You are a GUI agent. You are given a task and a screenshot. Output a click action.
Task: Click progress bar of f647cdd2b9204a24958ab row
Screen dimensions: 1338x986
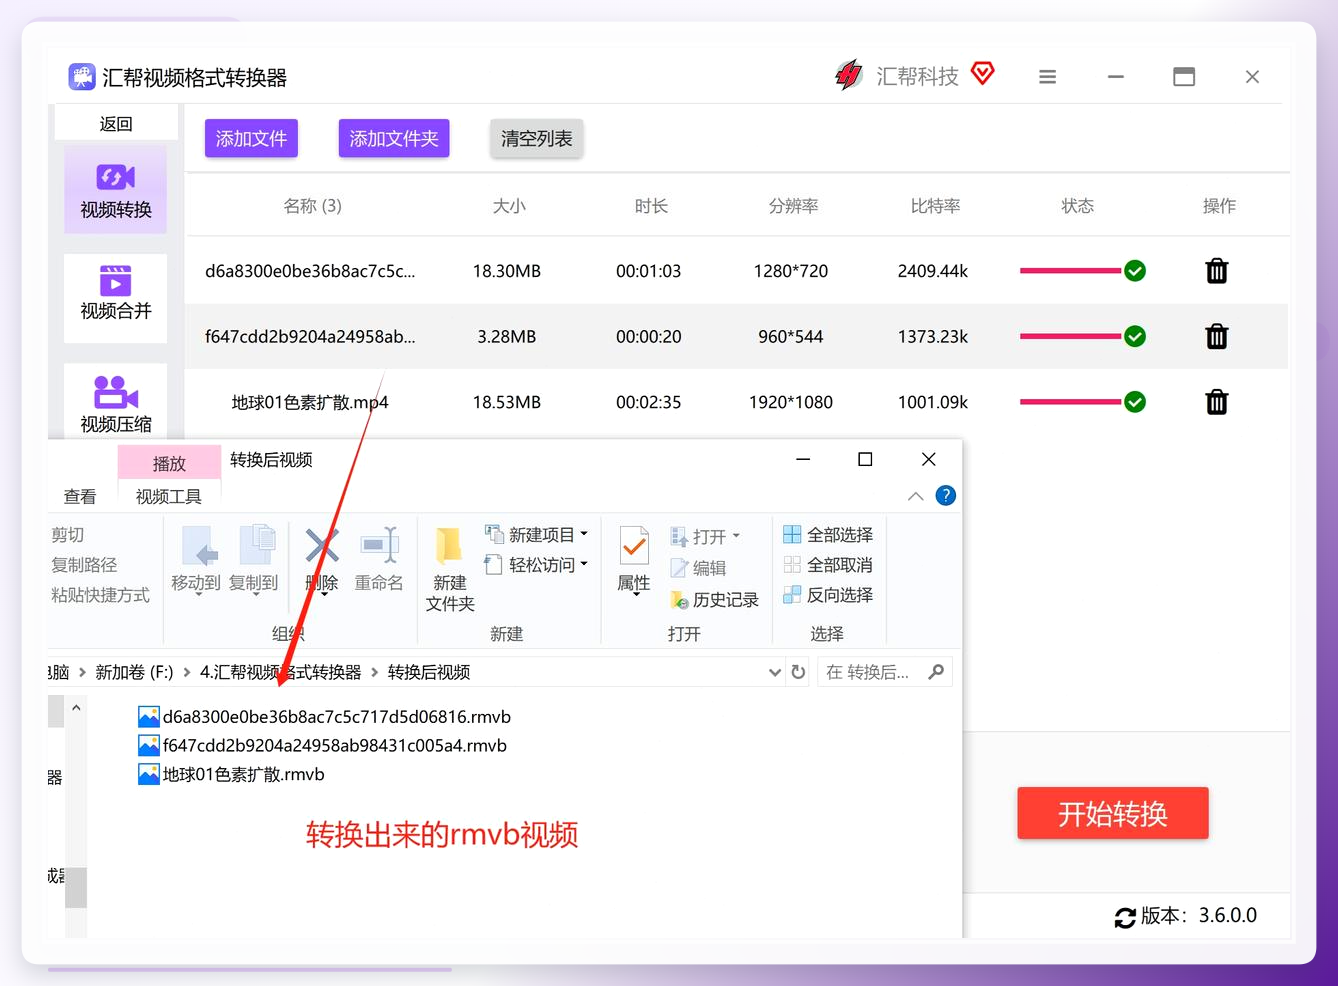pos(1071,336)
